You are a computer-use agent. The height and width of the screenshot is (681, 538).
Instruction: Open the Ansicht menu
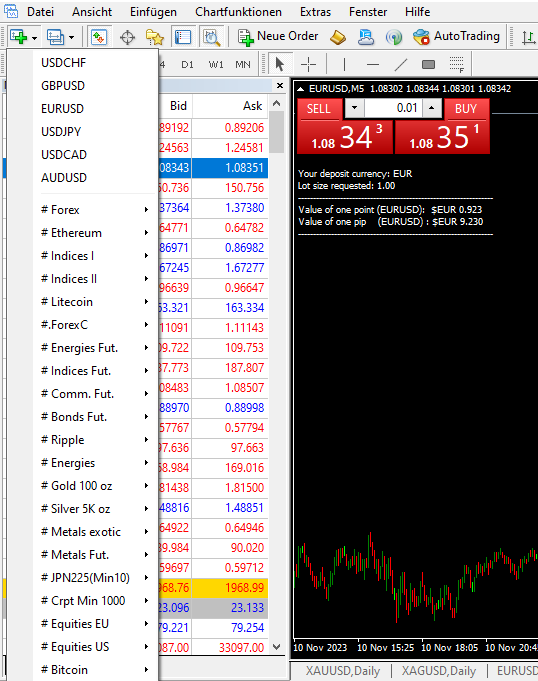click(x=92, y=12)
